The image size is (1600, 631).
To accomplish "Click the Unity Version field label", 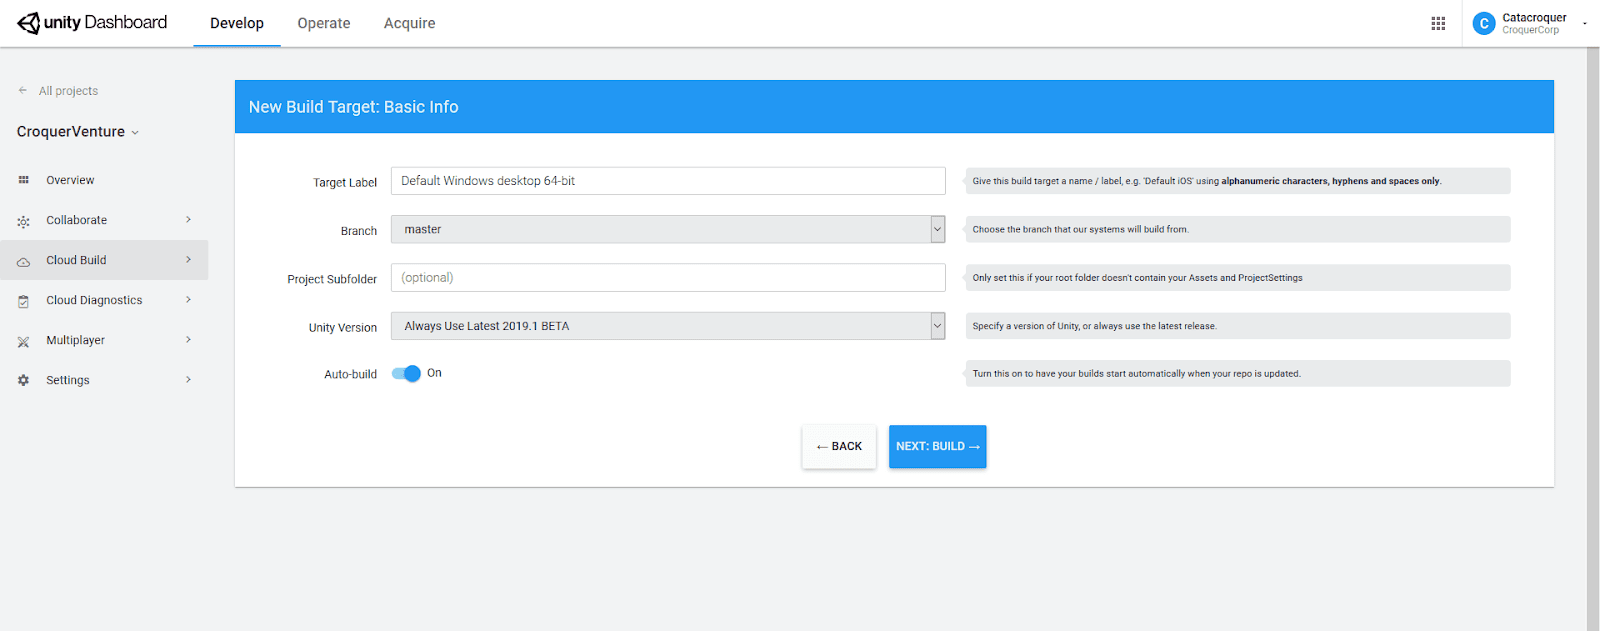I will pos(343,328).
